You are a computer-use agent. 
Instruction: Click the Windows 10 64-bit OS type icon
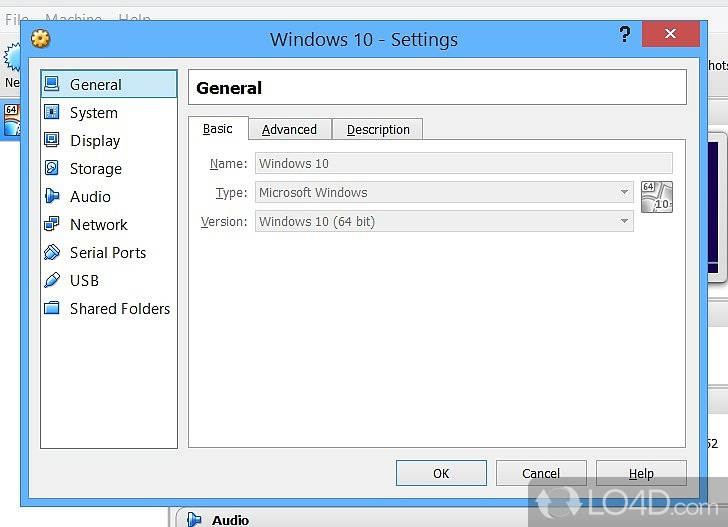tap(656, 197)
